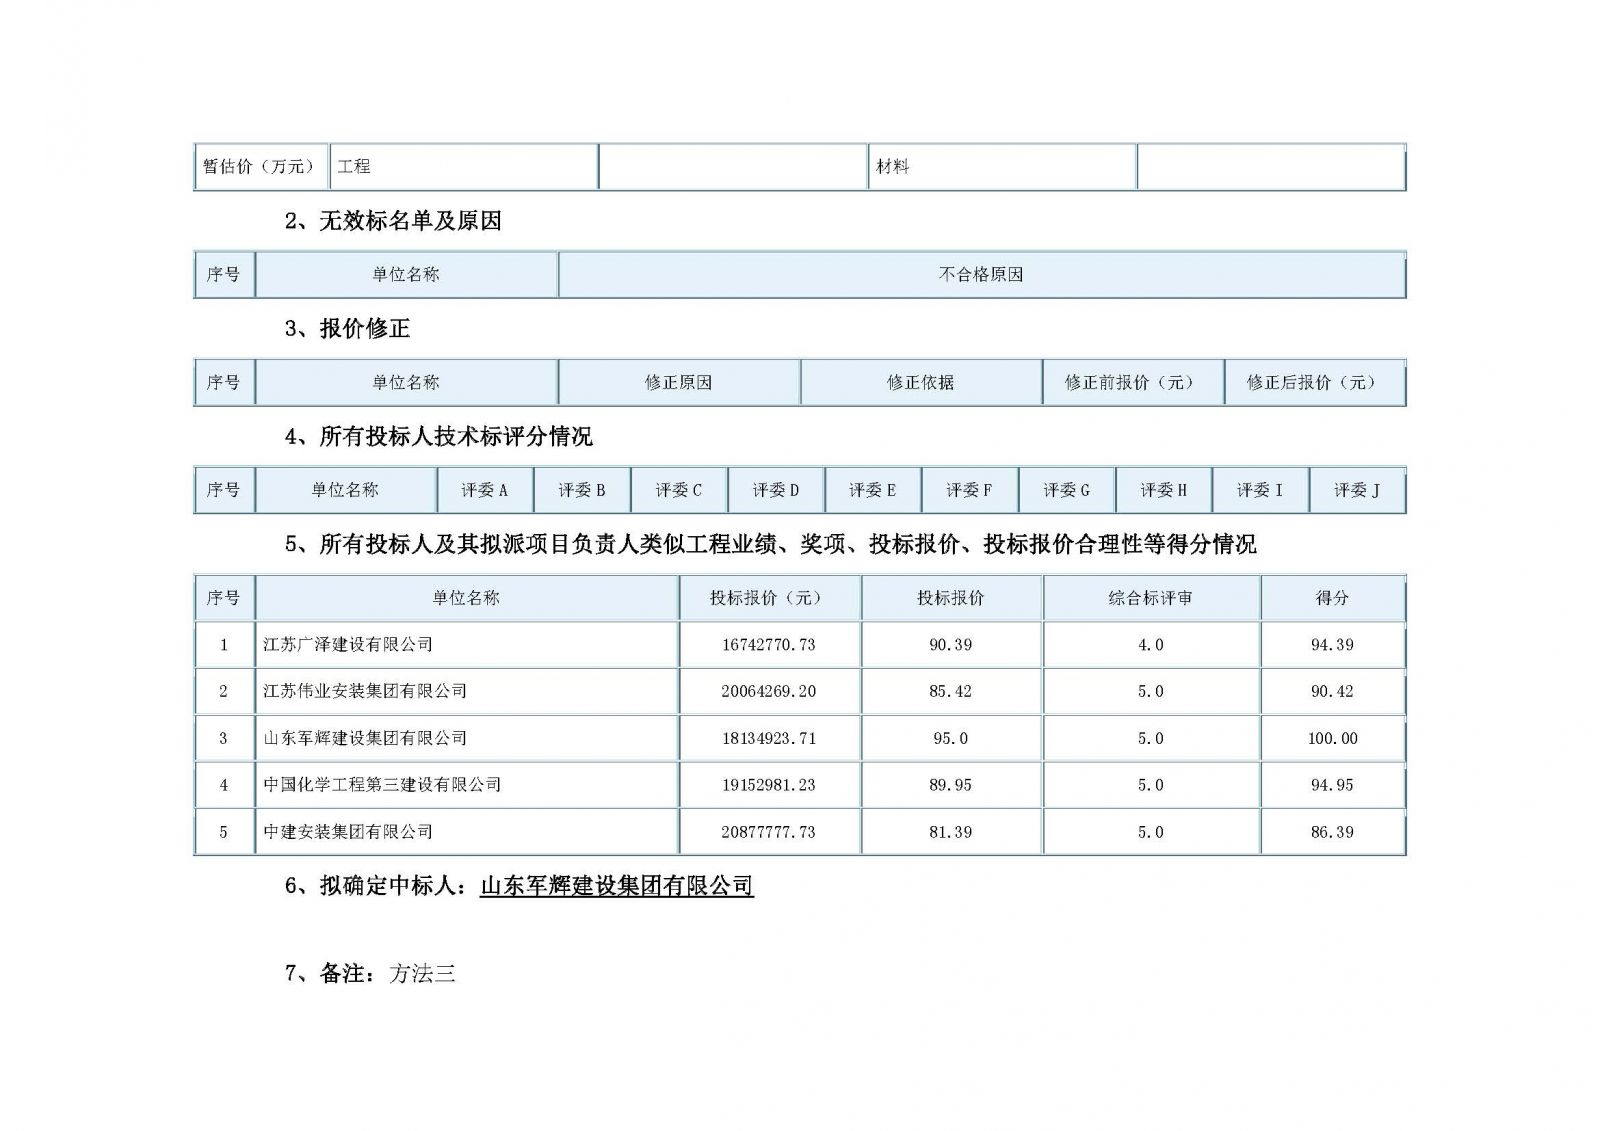The width and height of the screenshot is (1600, 1131).
Task: Click the '评委 G' column header
Action: point(1067,491)
